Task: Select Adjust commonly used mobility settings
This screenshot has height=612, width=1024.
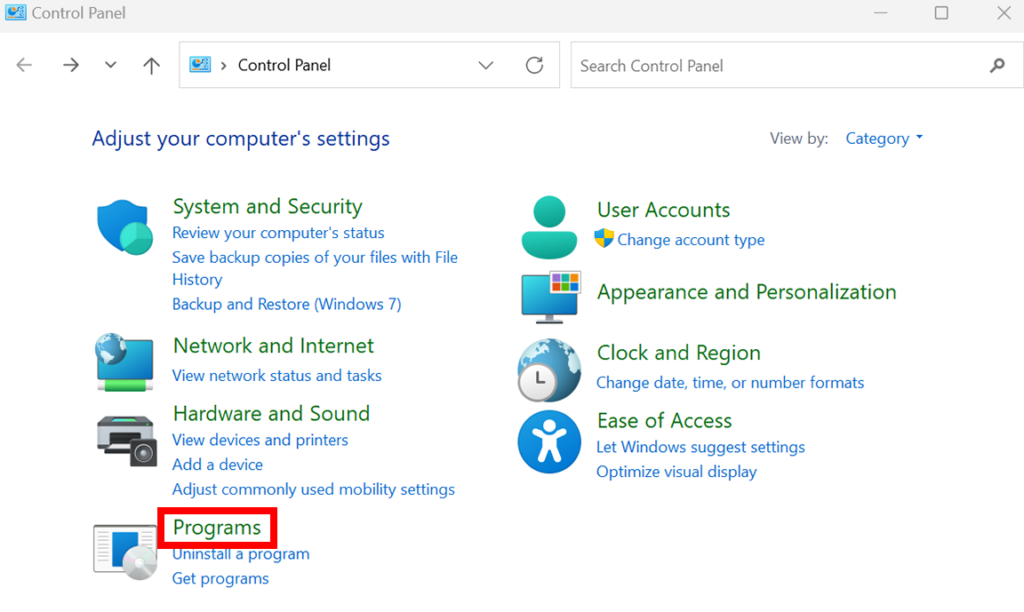Action: [313, 489]
